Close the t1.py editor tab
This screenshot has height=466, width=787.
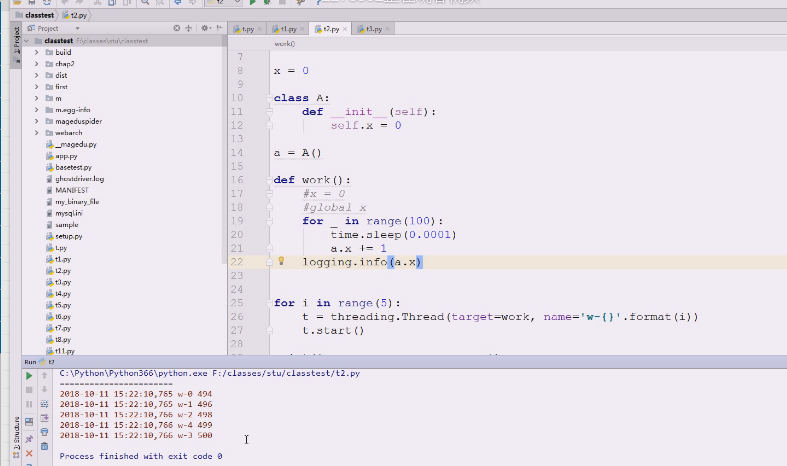pos(302,29)
